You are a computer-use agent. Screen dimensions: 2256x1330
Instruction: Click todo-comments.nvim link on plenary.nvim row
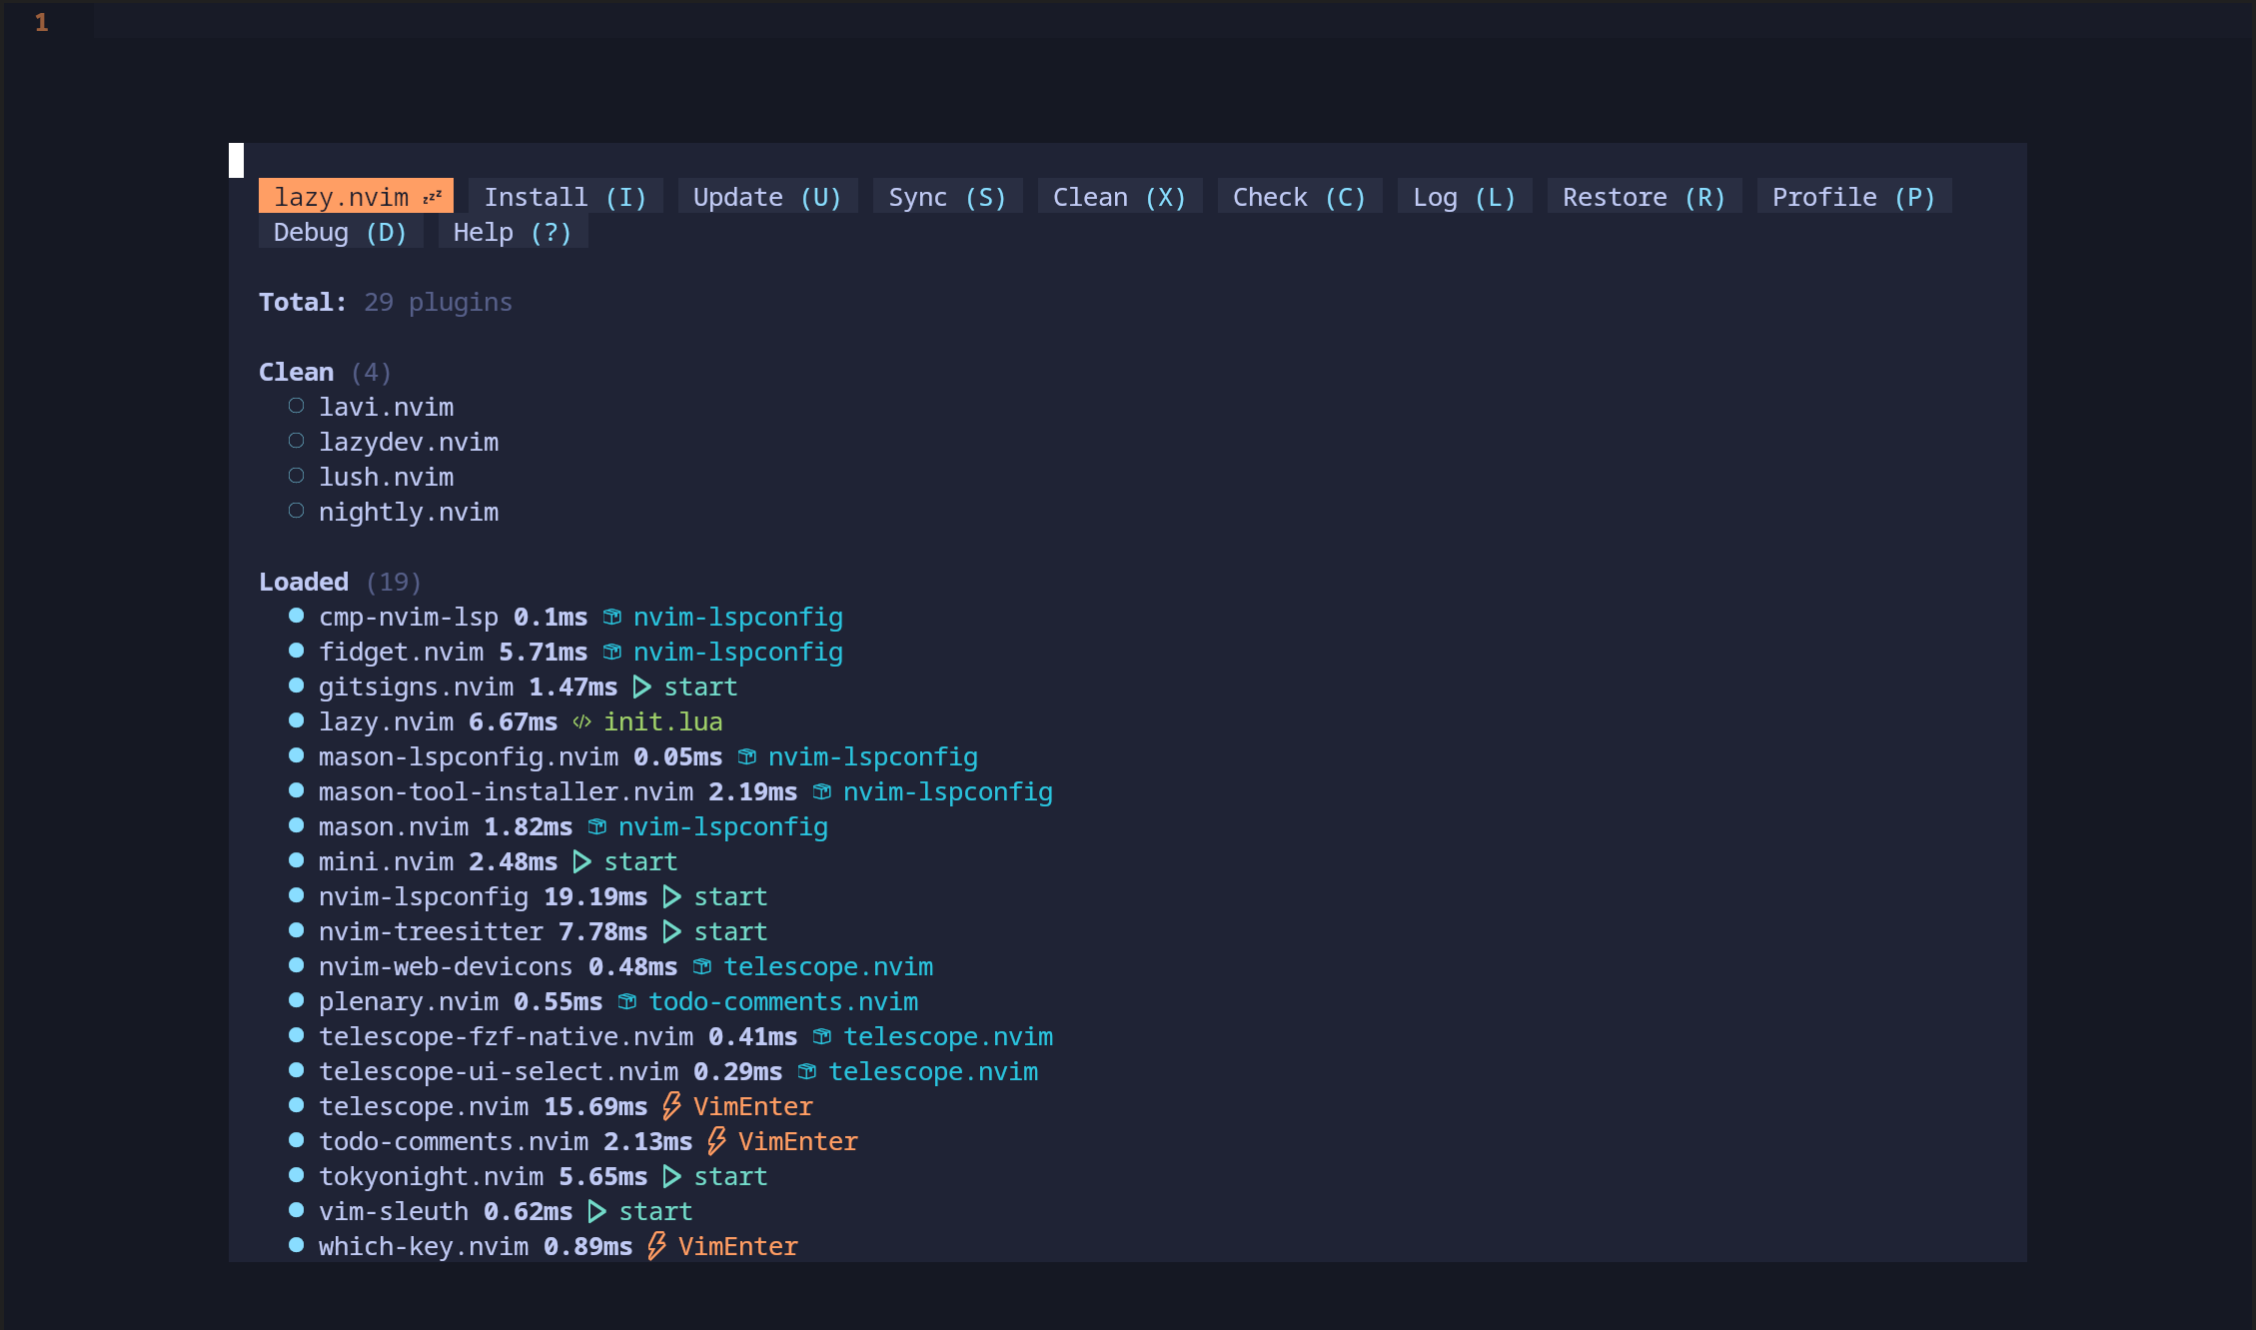783,1002
